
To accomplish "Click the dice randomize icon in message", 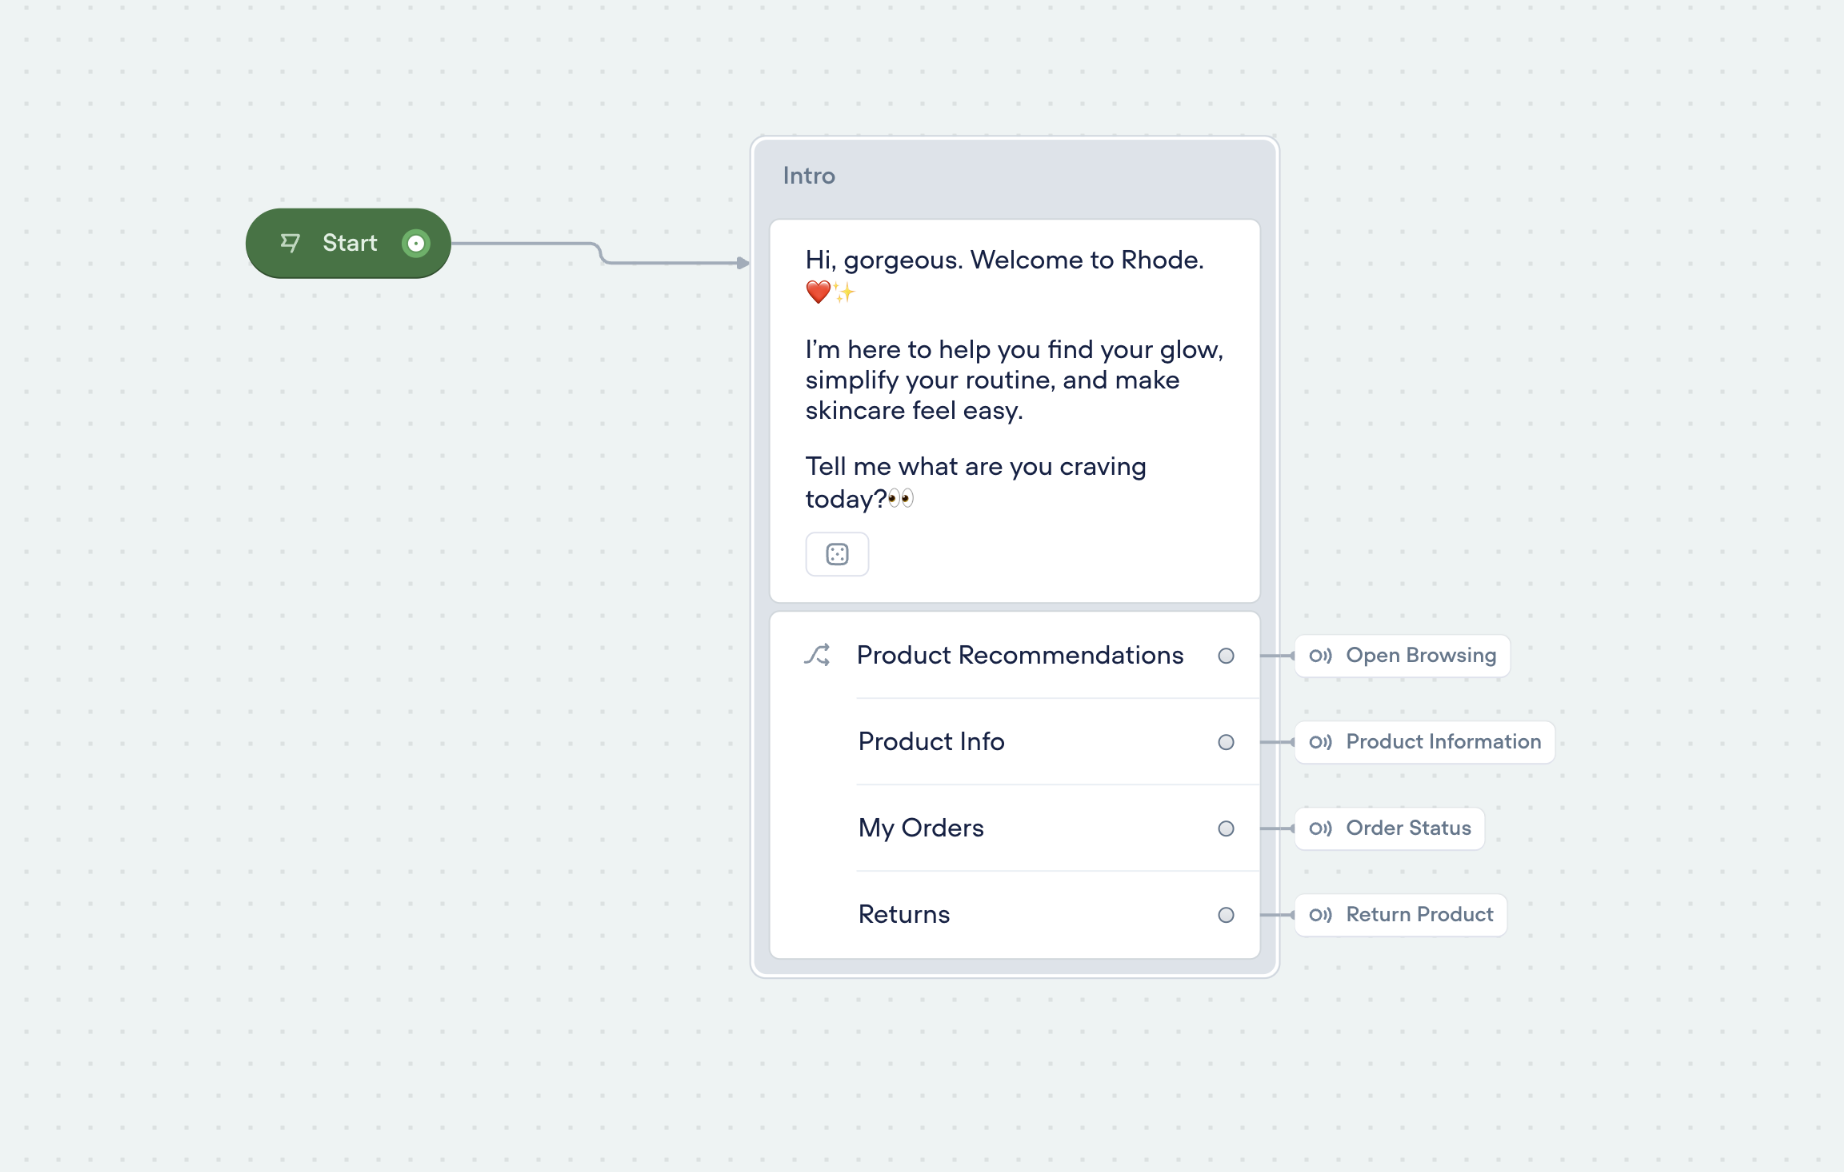I will tap(837, 554).
